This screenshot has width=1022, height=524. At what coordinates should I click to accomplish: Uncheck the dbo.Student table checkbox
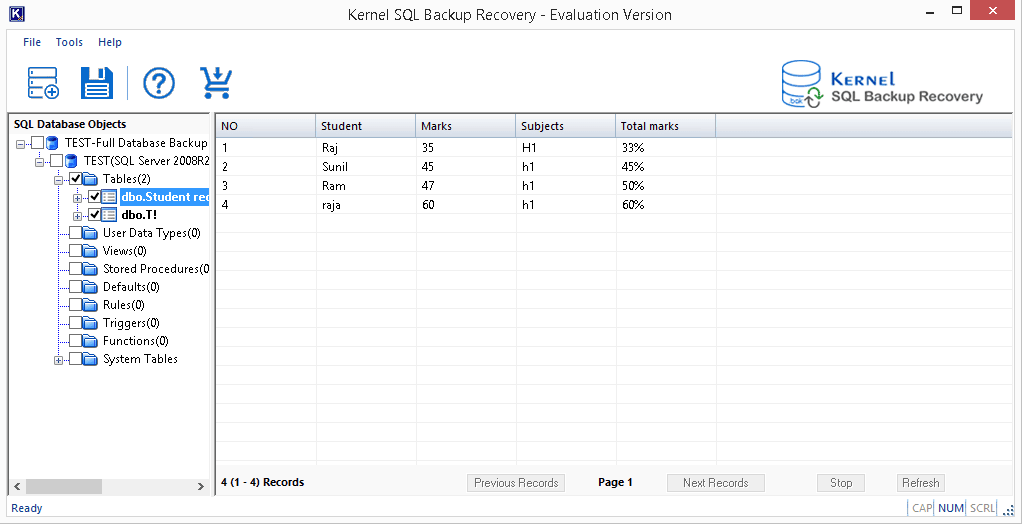95,197
